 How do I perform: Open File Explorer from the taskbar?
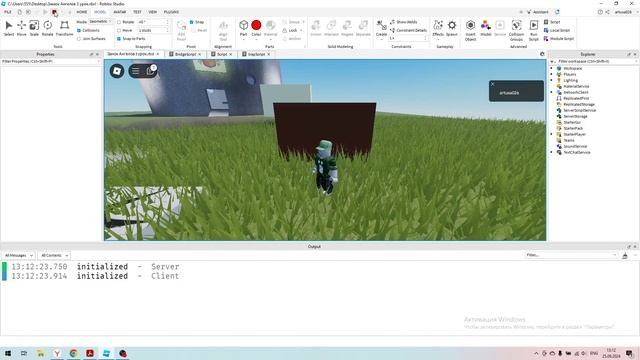40,353
